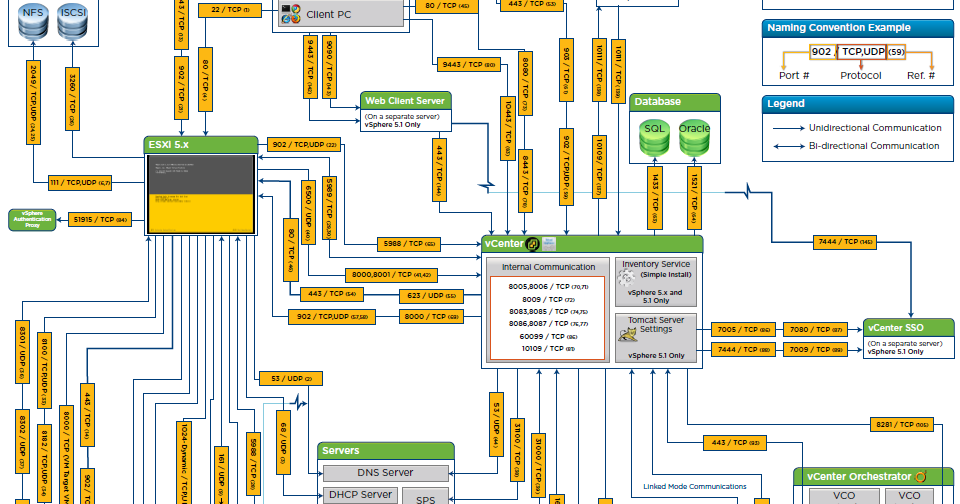The width and height of the screenshot is (960, 504).
Task: Click the Tomcat cat icon
Action: pyautogui.click(x=628, y=334)
